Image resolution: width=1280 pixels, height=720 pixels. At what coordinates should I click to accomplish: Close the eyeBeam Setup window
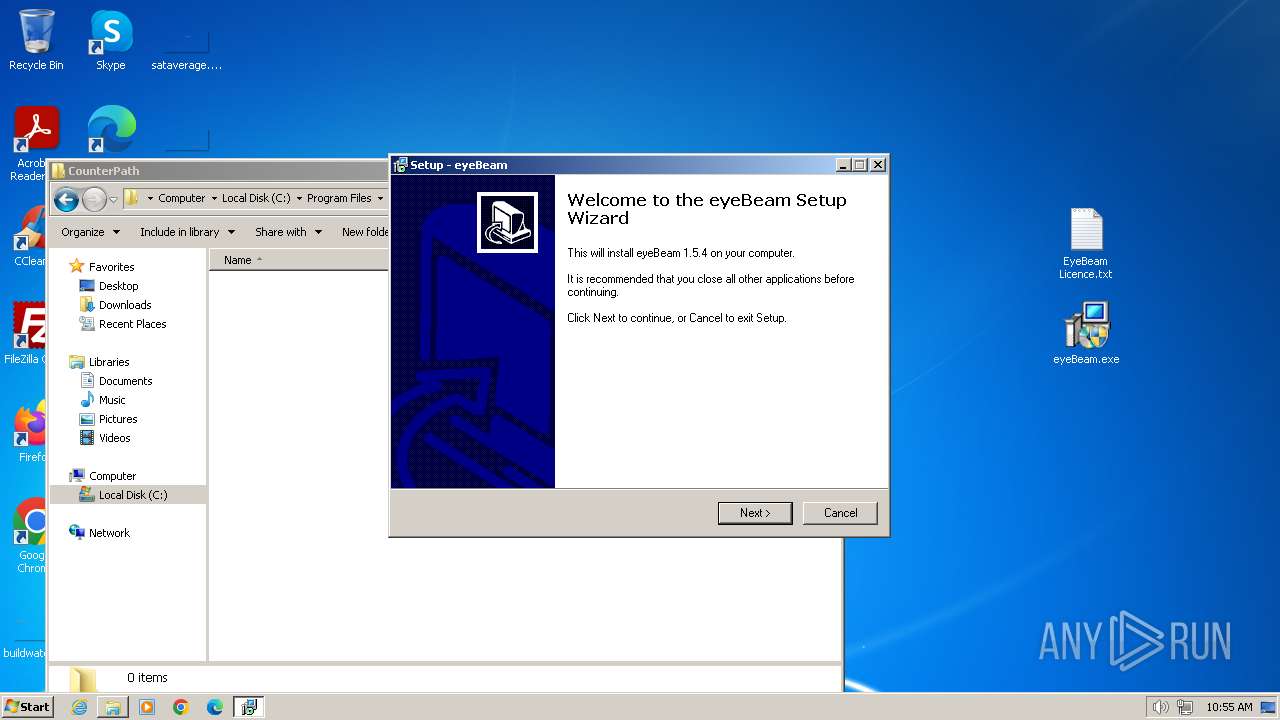(x=877, y=165)
